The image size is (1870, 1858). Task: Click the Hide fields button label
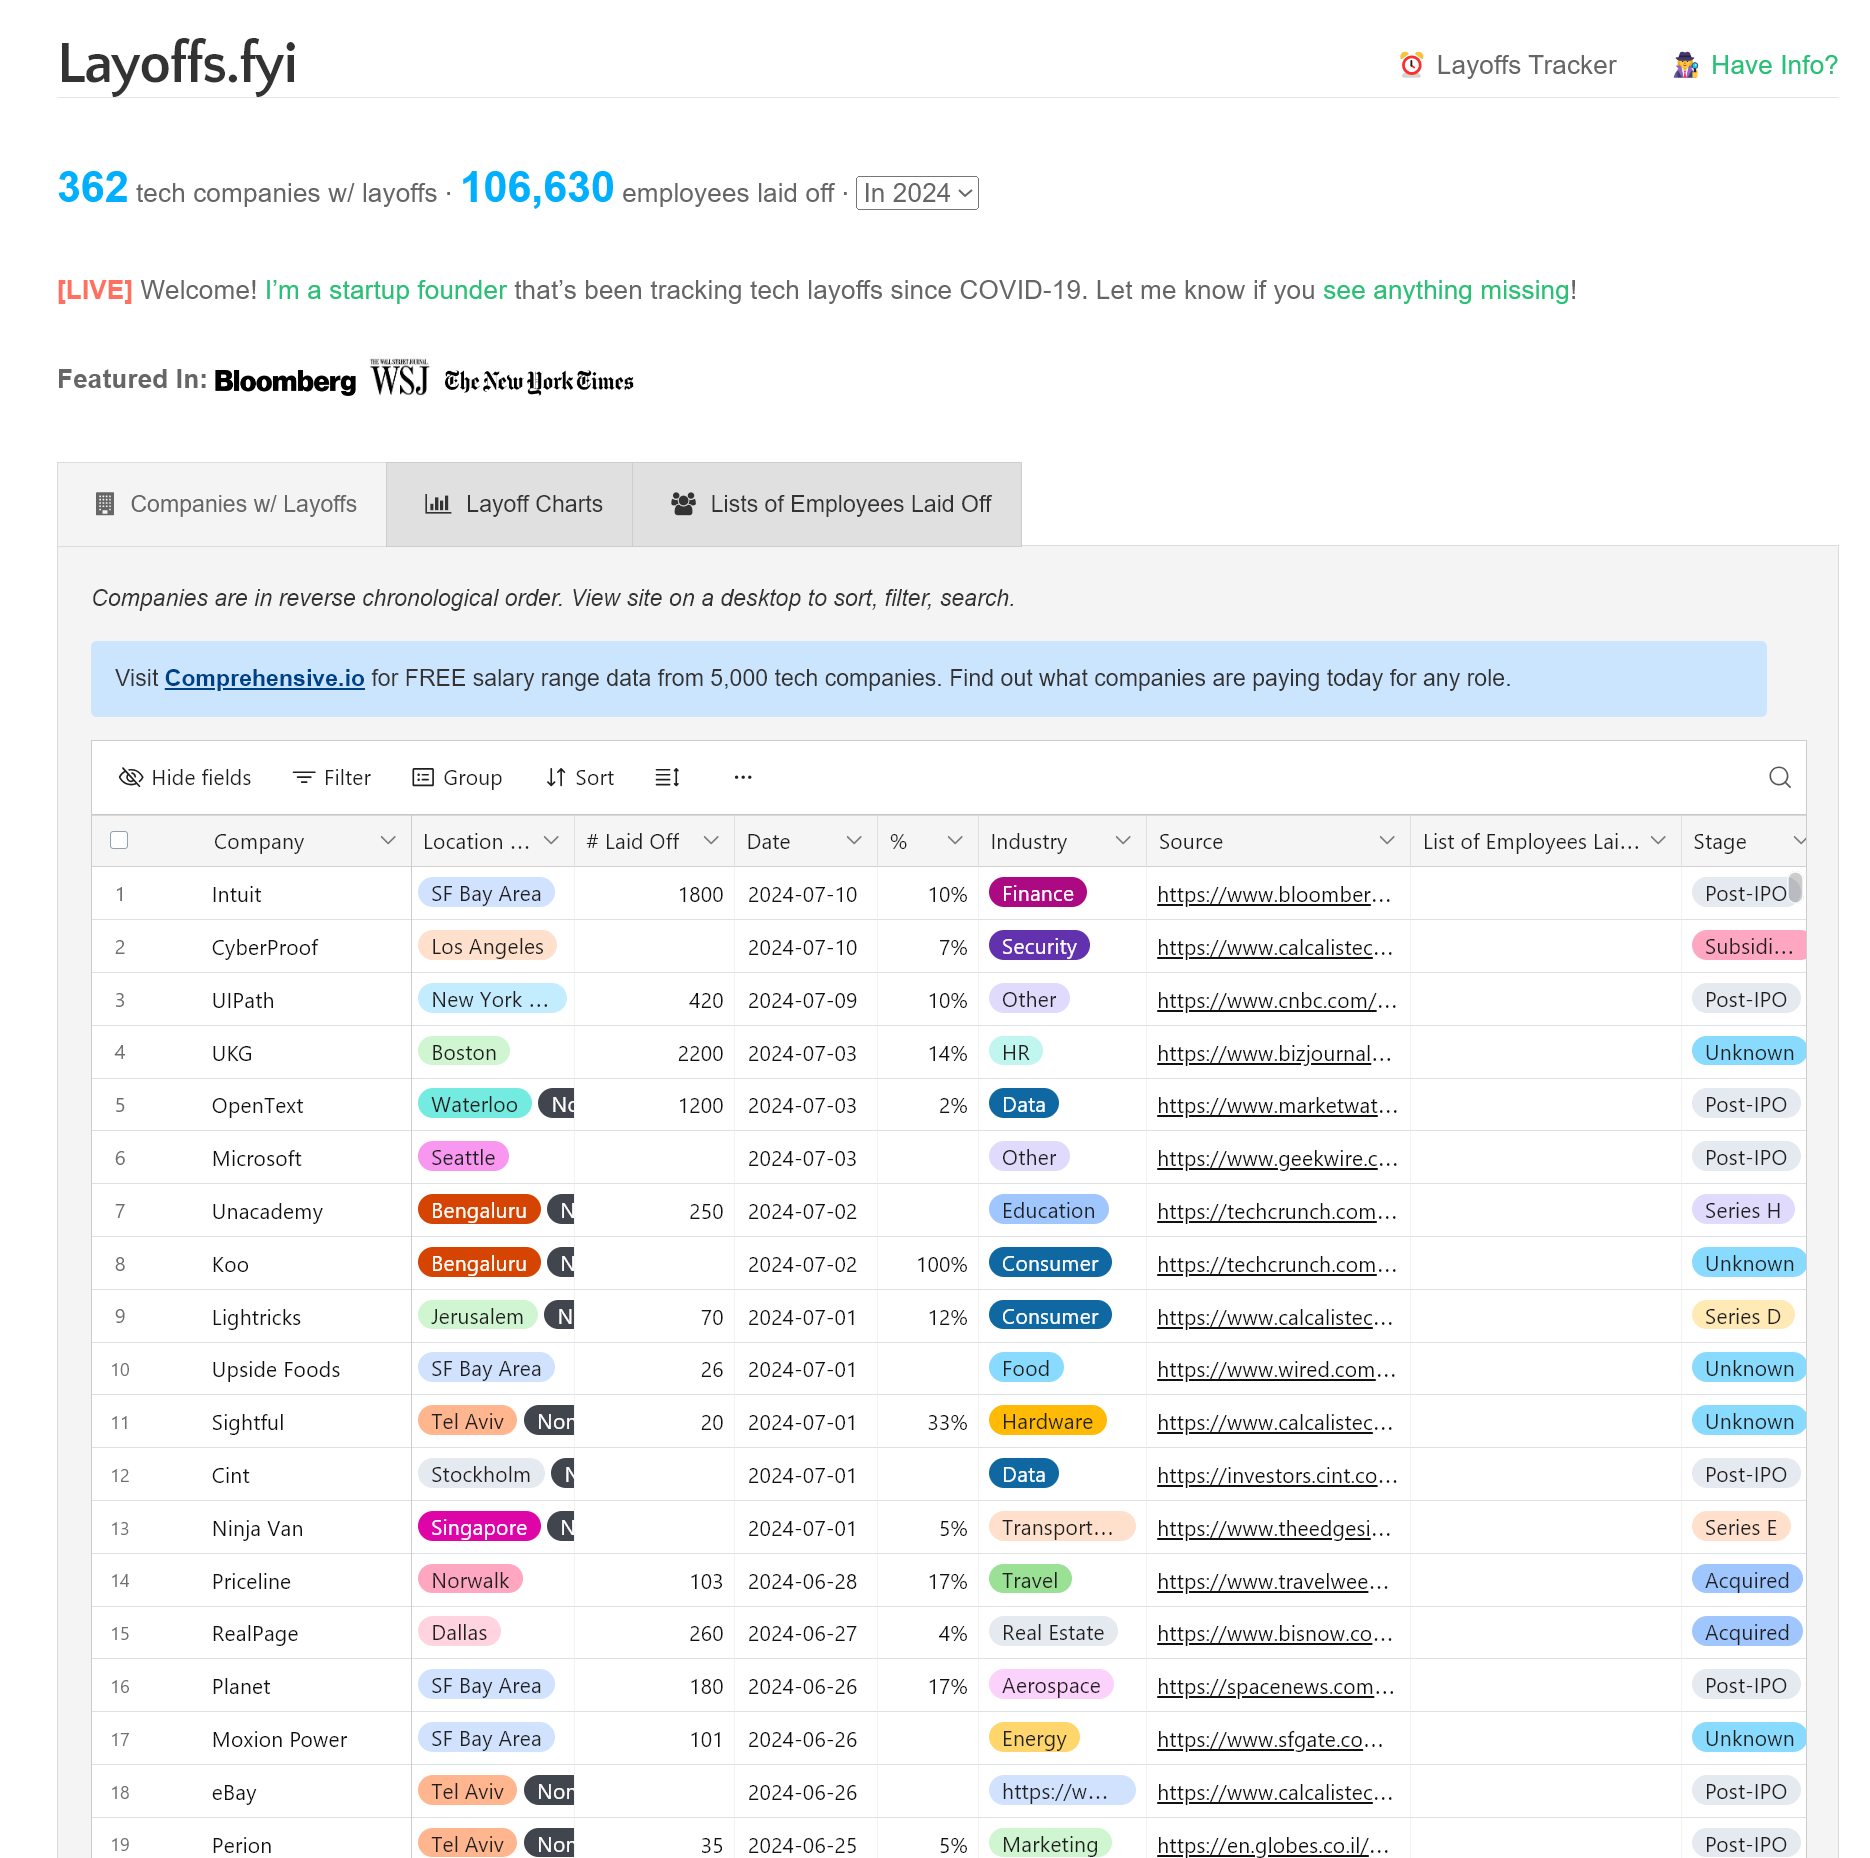point(201,778)
